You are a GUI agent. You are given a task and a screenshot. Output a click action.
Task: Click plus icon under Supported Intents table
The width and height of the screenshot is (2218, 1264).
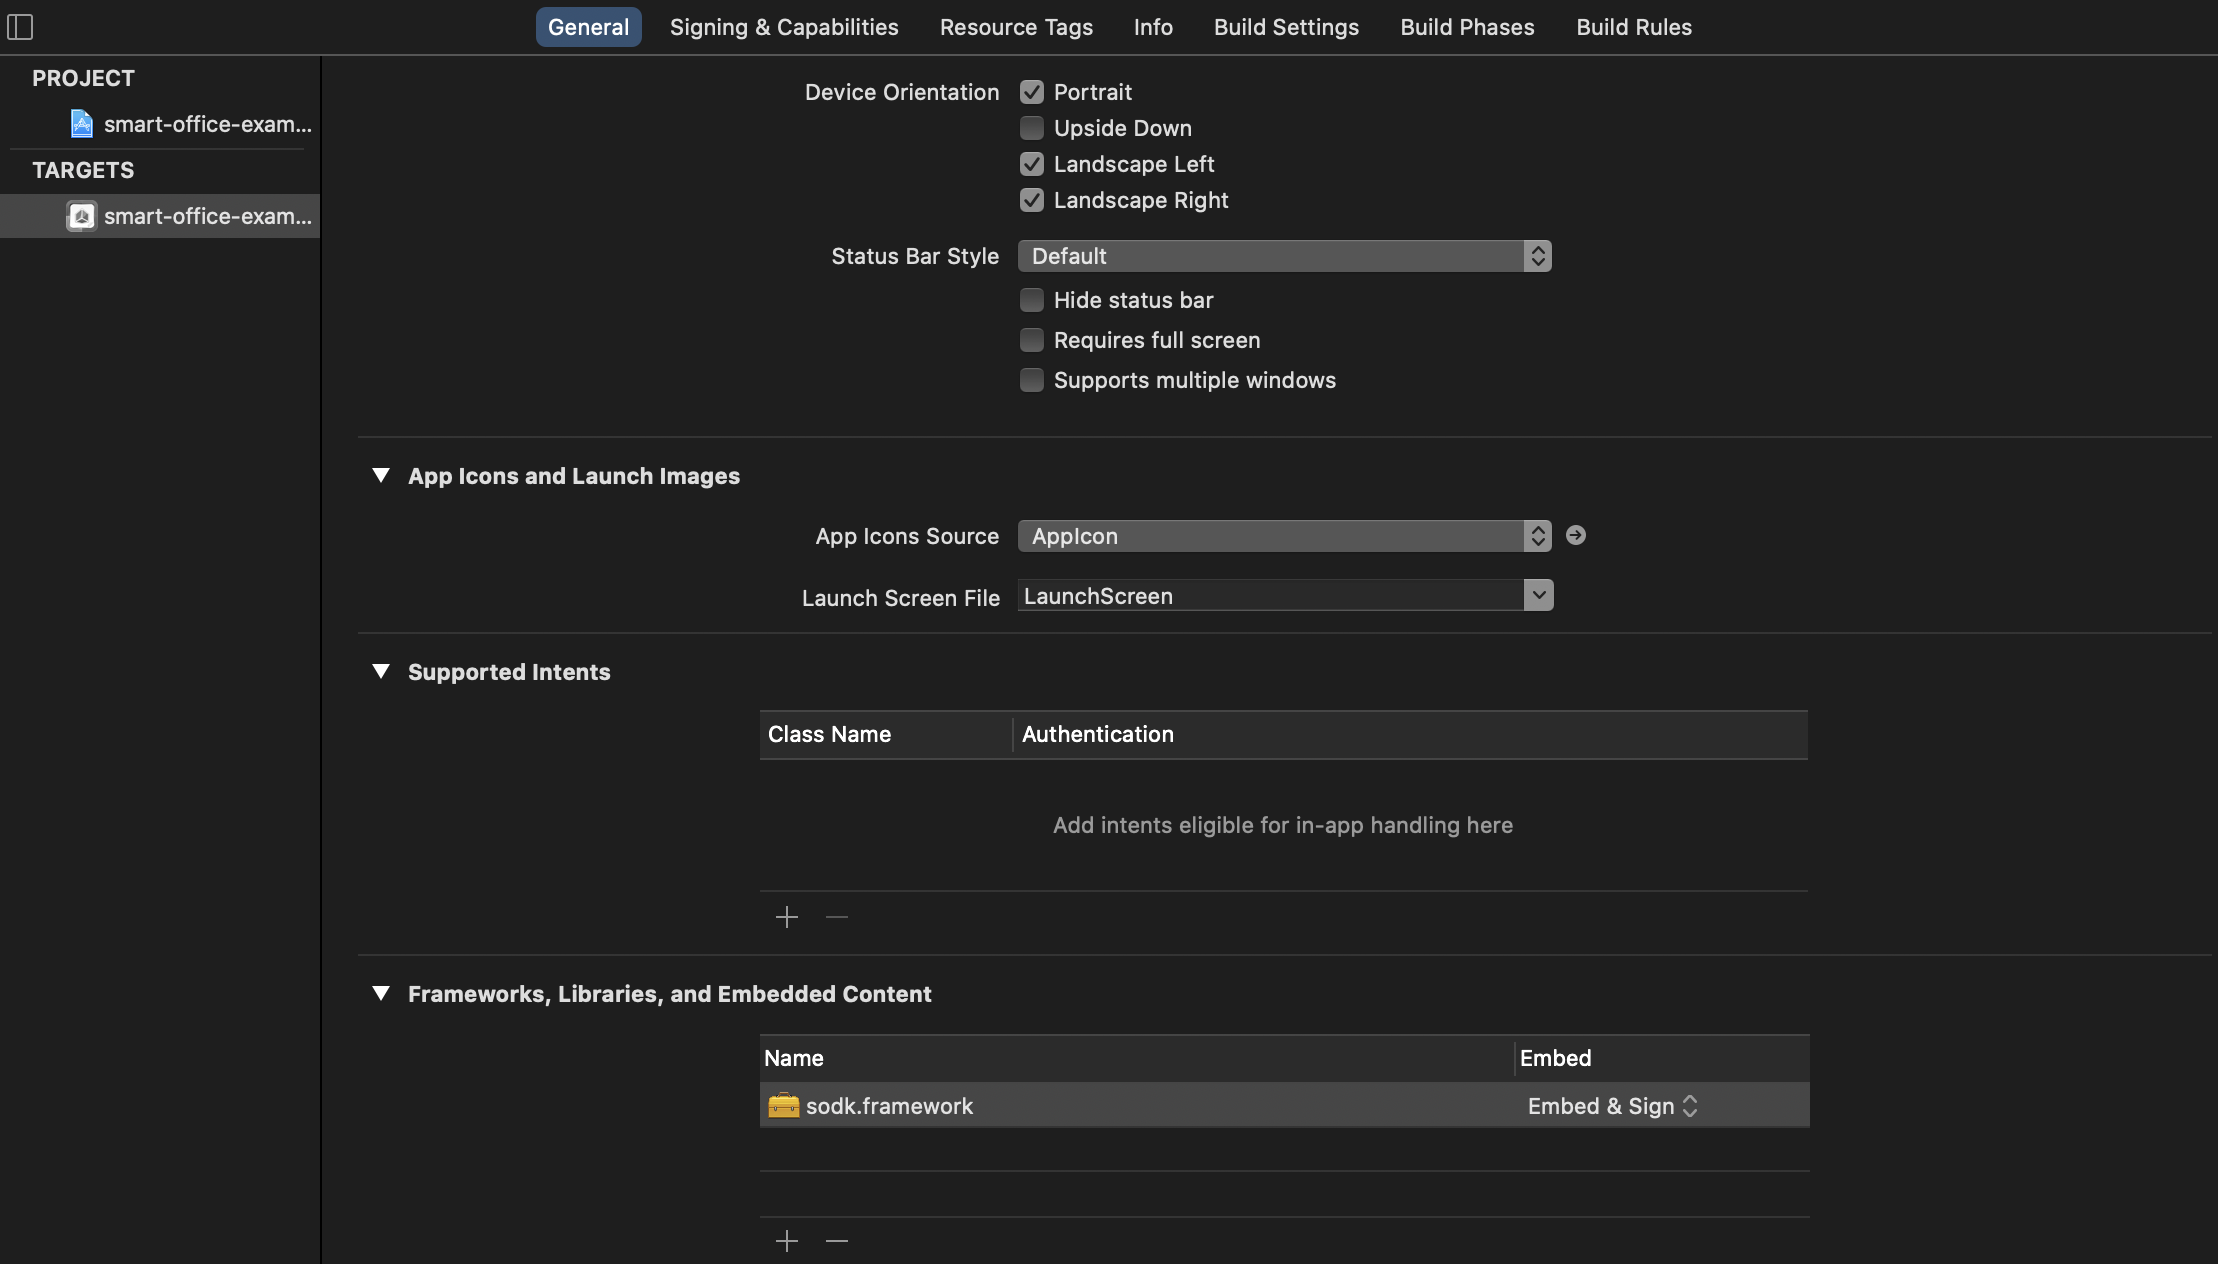pyautogui.click(x=787, y=917)
